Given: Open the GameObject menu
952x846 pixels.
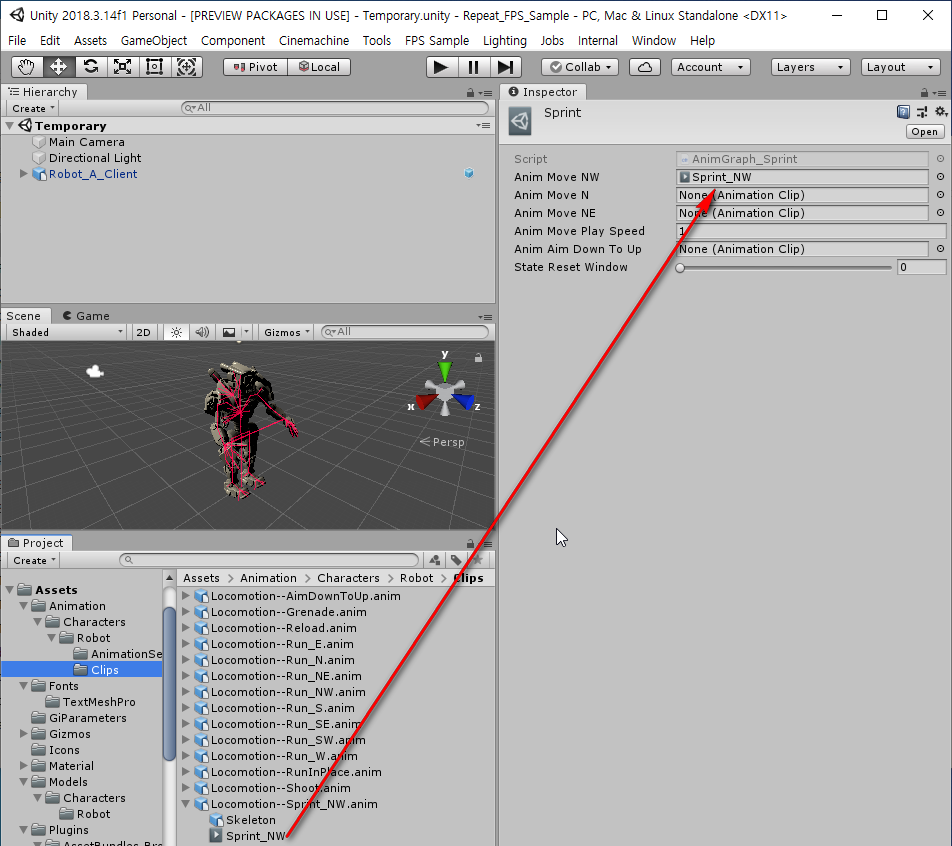Looking at the screenshot, I should (x=154, y=41).
